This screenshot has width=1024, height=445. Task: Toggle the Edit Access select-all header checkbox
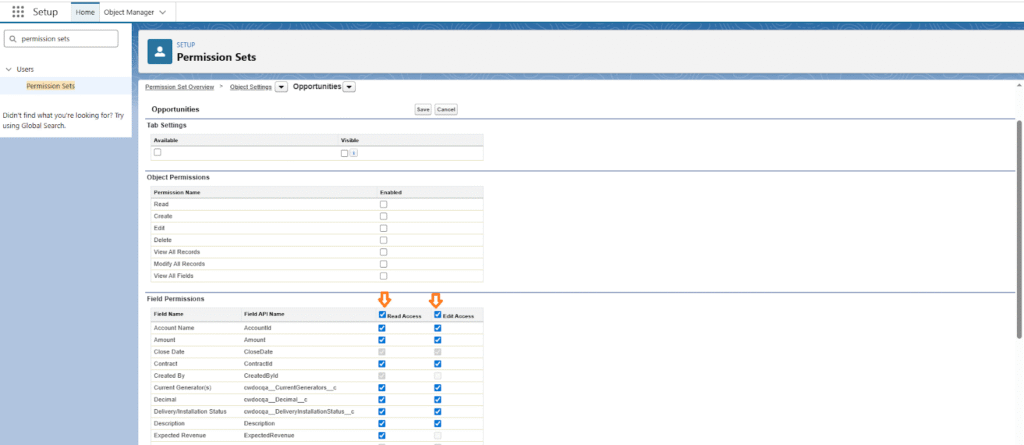[x=438, y=315]
